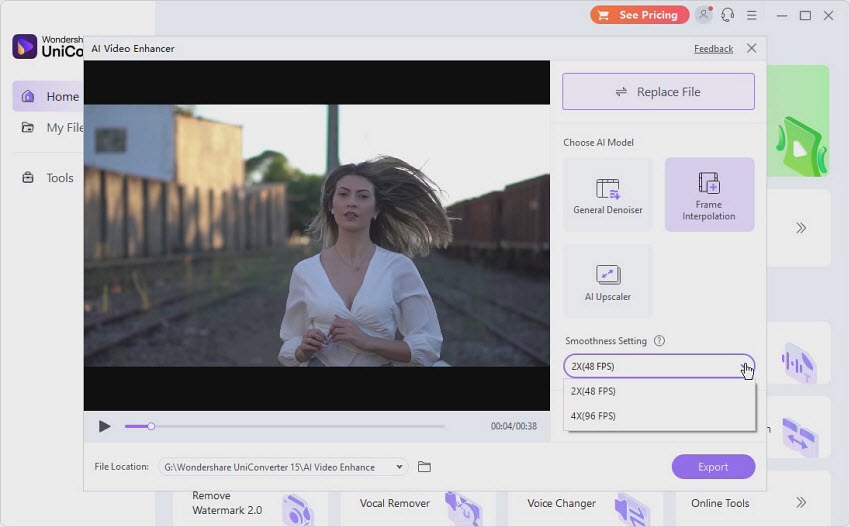Play the video preview

(x=104, y=426)
